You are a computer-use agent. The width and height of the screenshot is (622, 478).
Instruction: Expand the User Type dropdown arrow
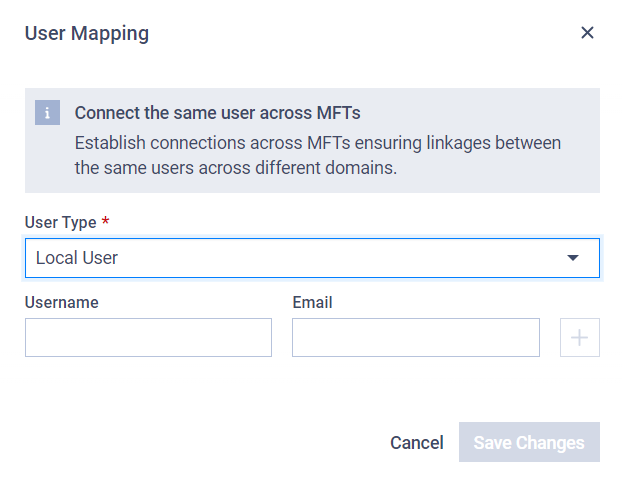pos(572,258)
